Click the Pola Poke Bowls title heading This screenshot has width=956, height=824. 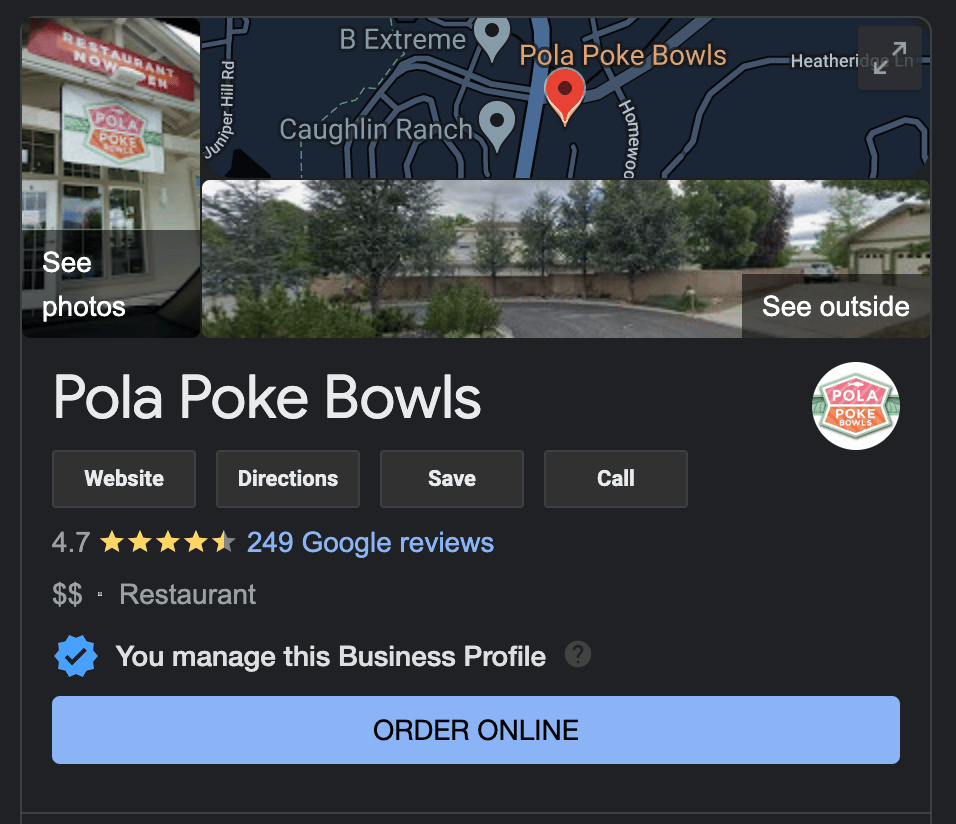click(267, 398)
